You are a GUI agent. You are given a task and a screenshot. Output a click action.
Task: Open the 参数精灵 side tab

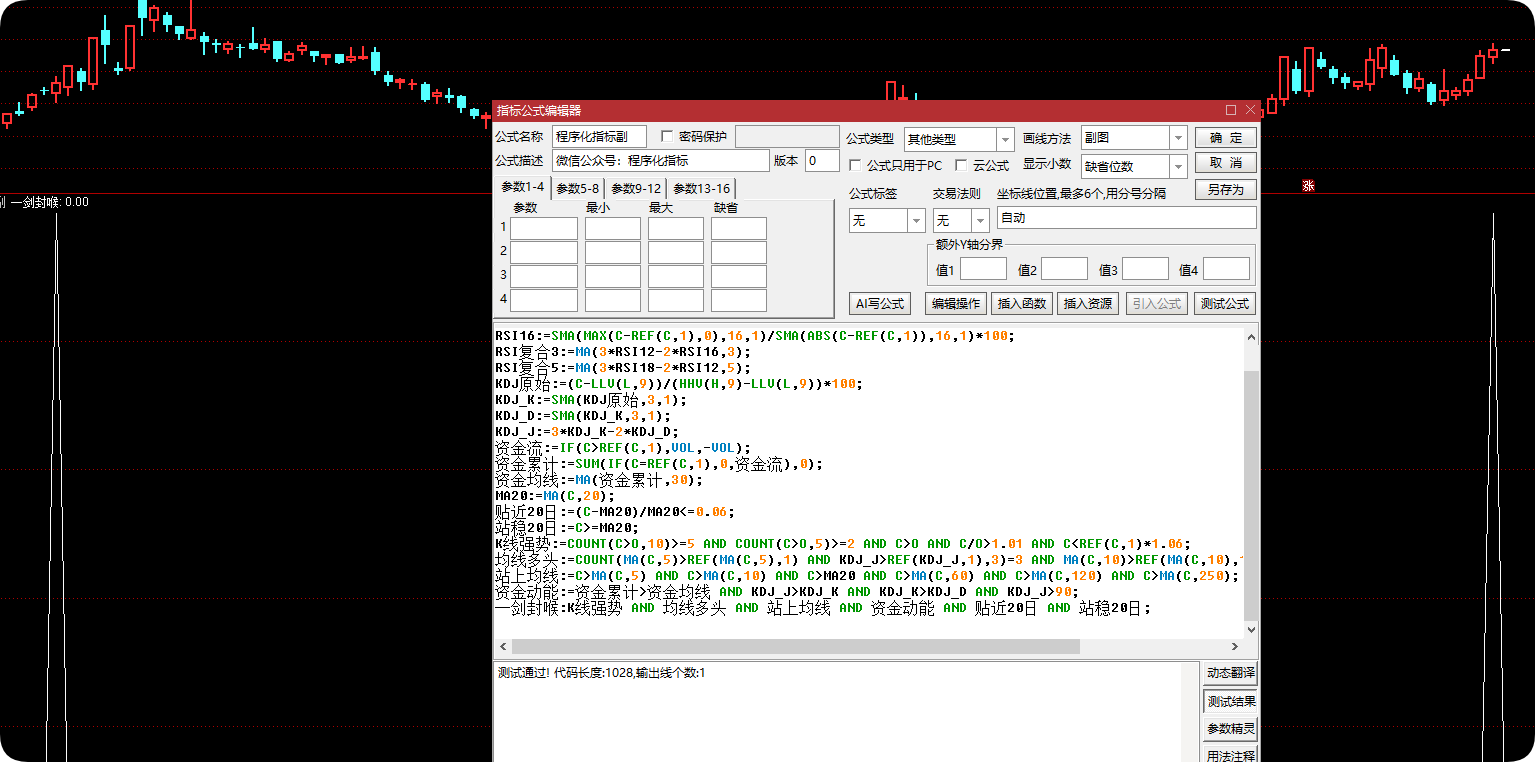[1230, 729]
